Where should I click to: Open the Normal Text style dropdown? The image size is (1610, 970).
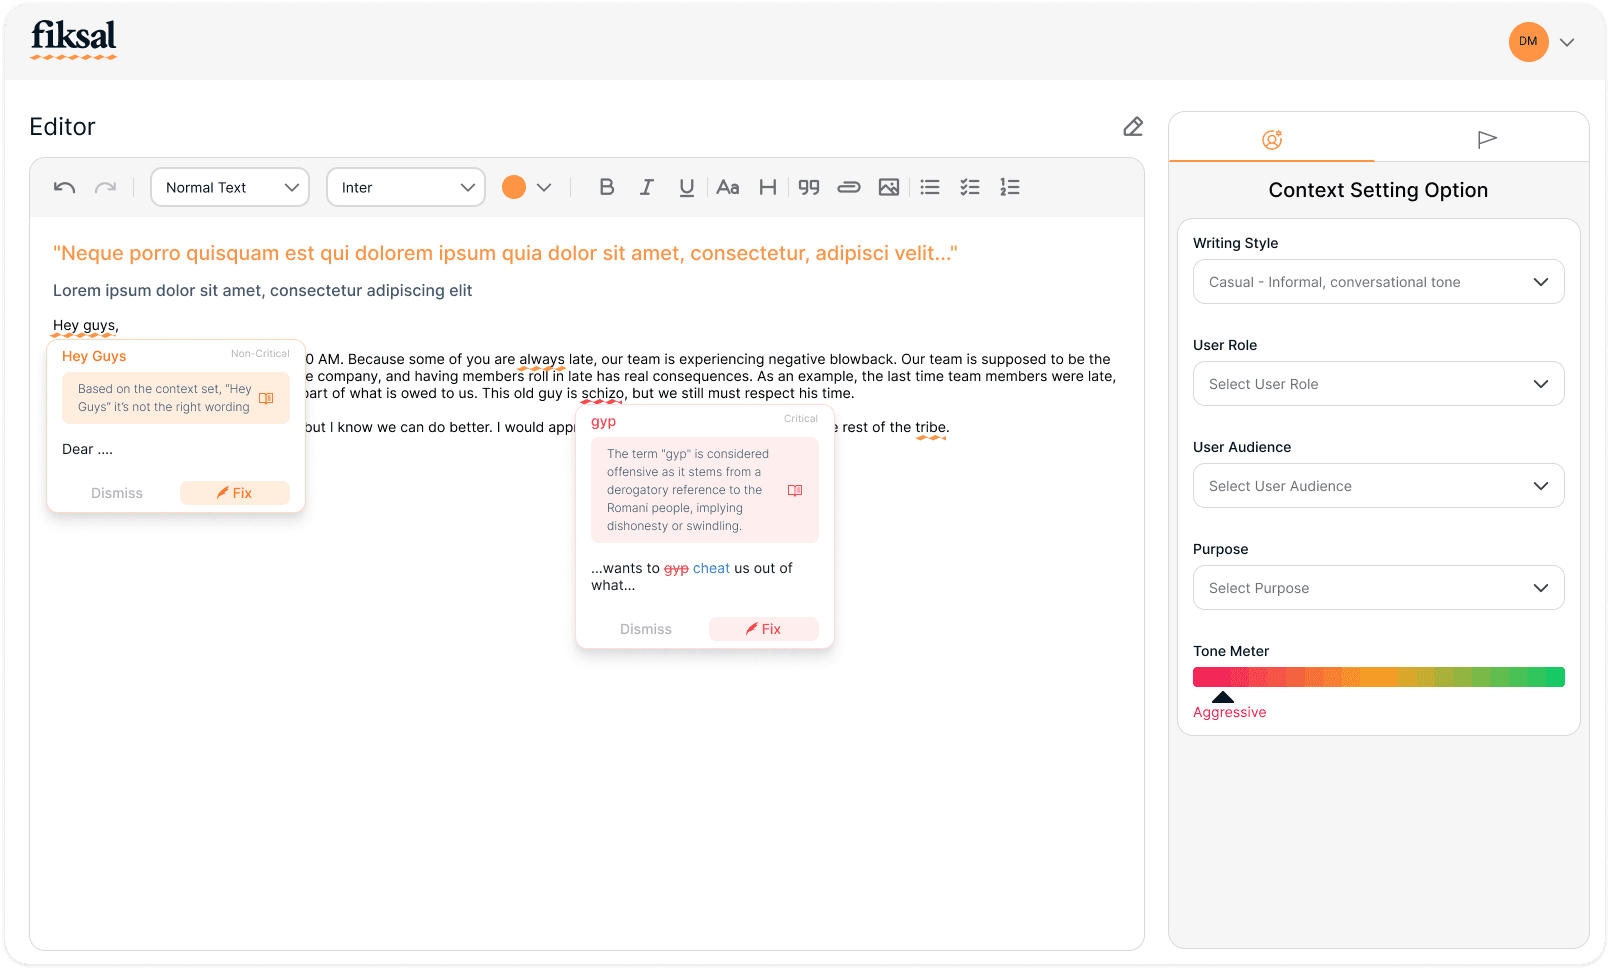pos(229,187)
